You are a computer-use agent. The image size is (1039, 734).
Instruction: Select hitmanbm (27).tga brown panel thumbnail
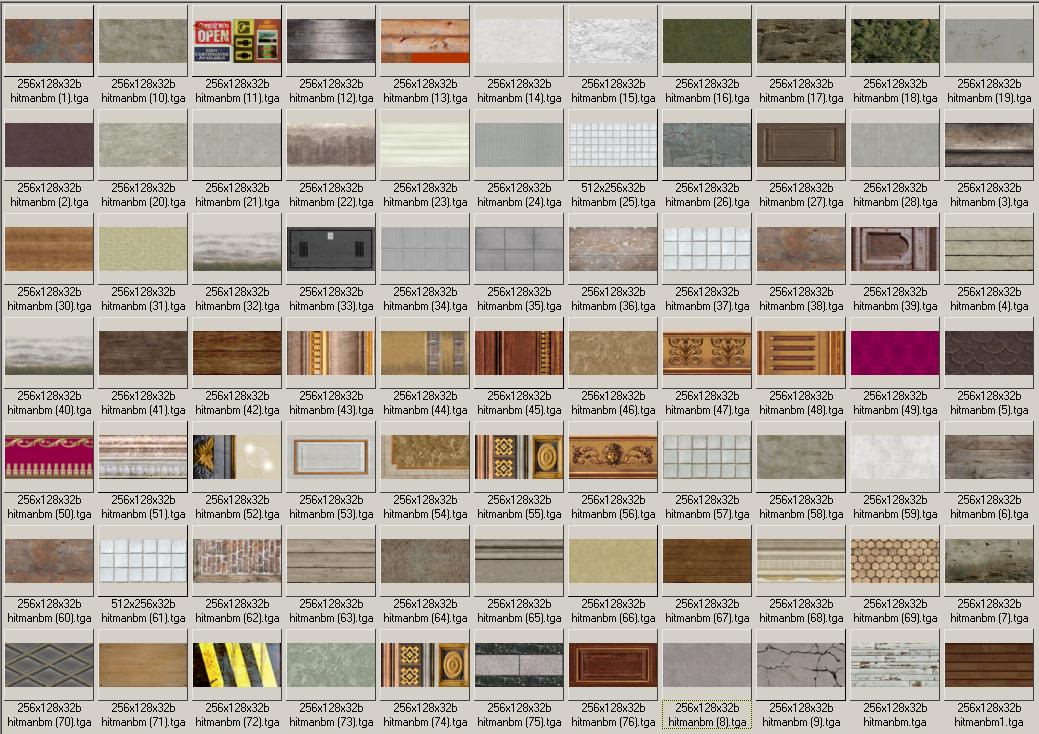pos(801,145)
